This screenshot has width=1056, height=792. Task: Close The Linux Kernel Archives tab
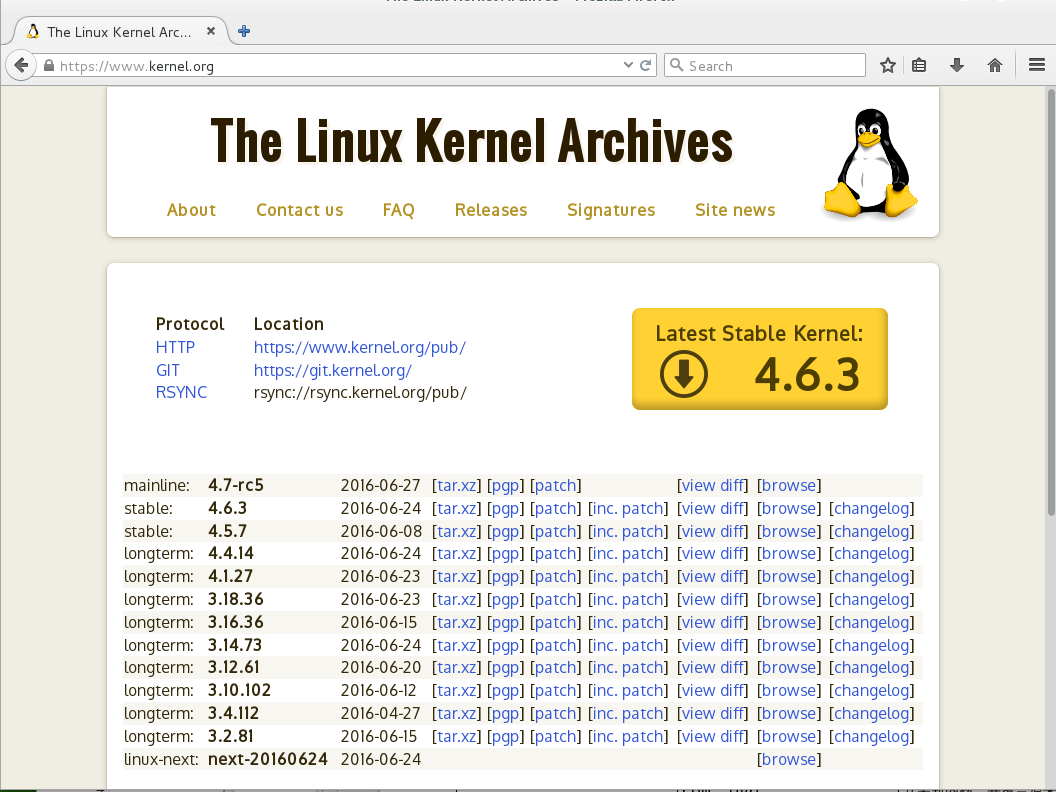(211, 31)
